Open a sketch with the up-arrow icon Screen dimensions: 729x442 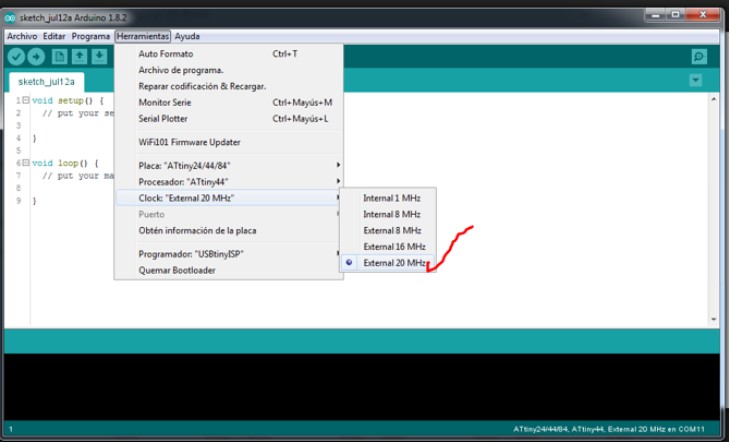pos(79,57)
